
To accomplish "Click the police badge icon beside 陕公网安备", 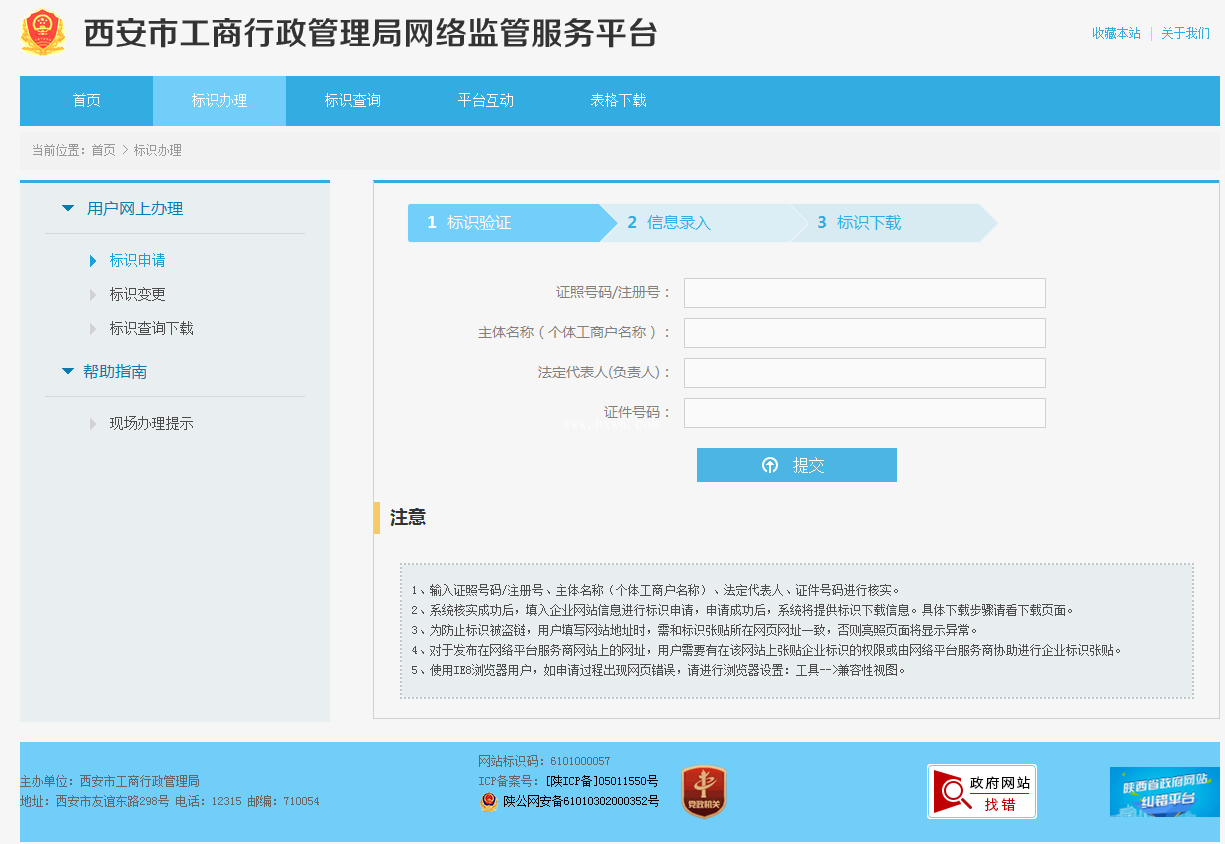I will (488, 801).
